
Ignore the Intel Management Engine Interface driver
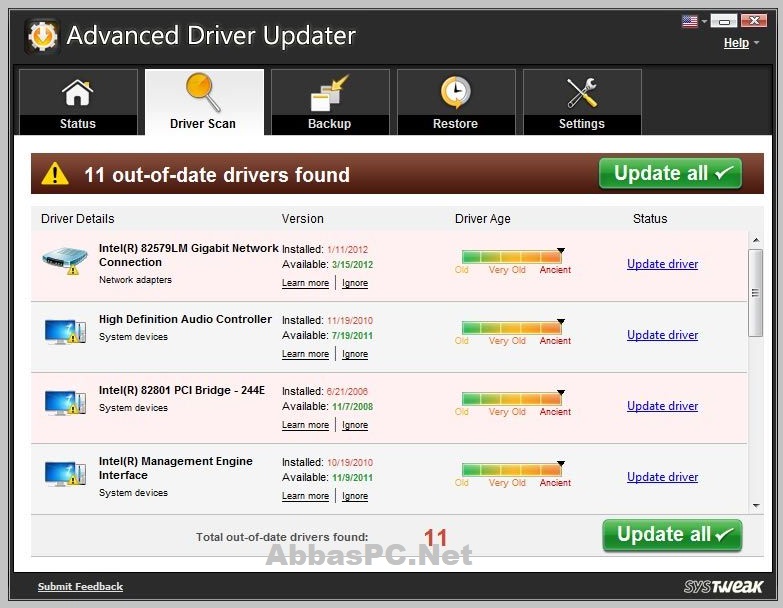[x=355, y=495]
